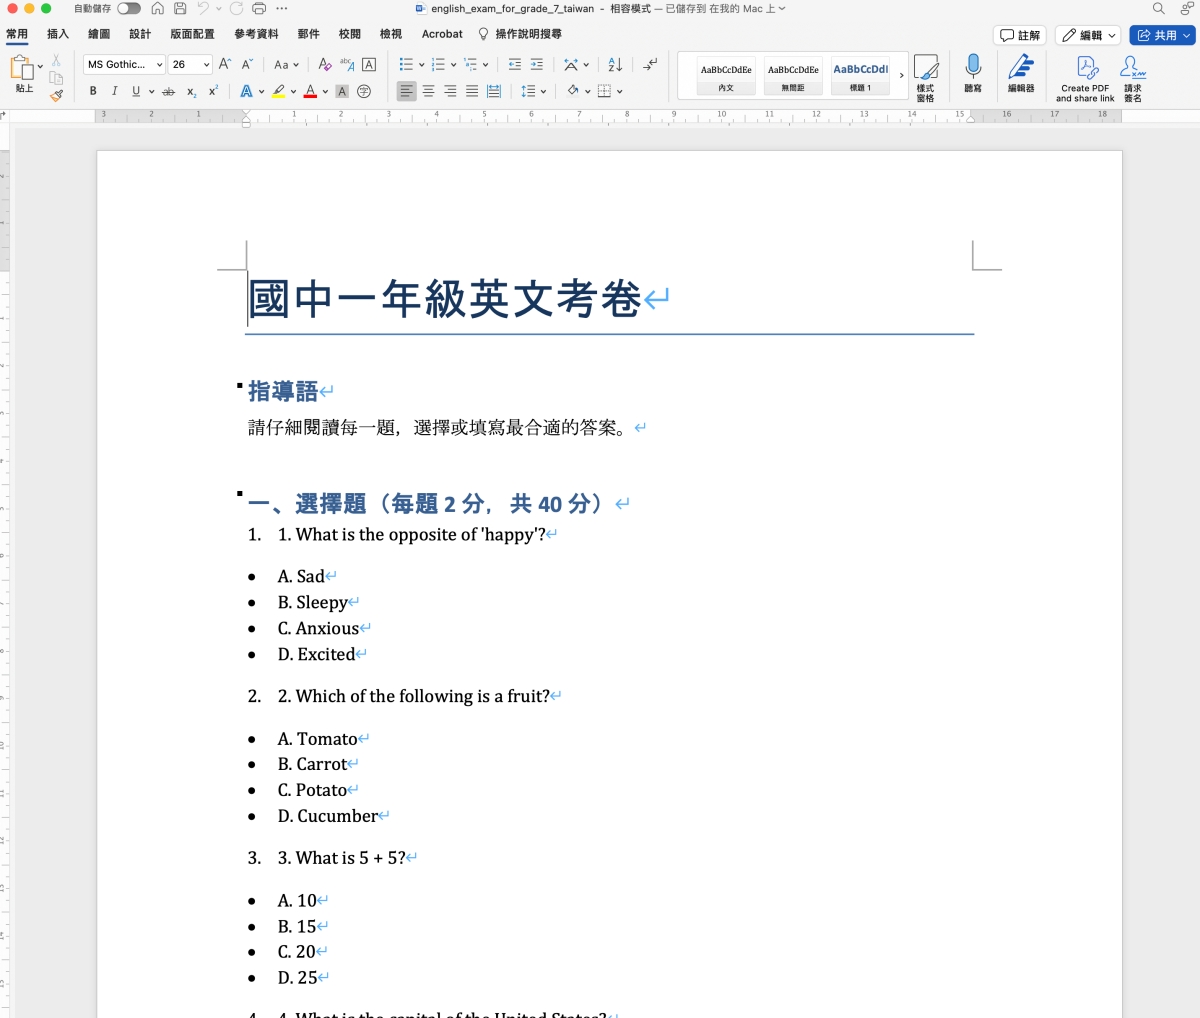The image size is (1200, 1018).
Task: Click the Editing (編輯) mode button
Action: coord(1089,35)
